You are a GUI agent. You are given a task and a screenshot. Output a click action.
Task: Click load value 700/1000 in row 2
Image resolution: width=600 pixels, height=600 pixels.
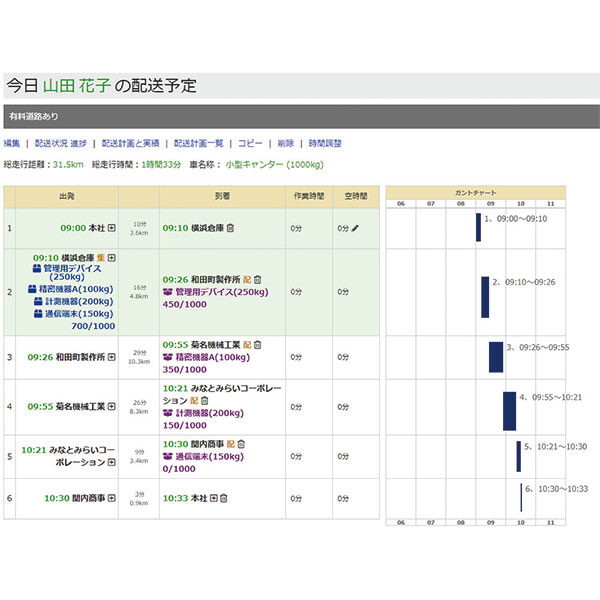coord(93,326)
